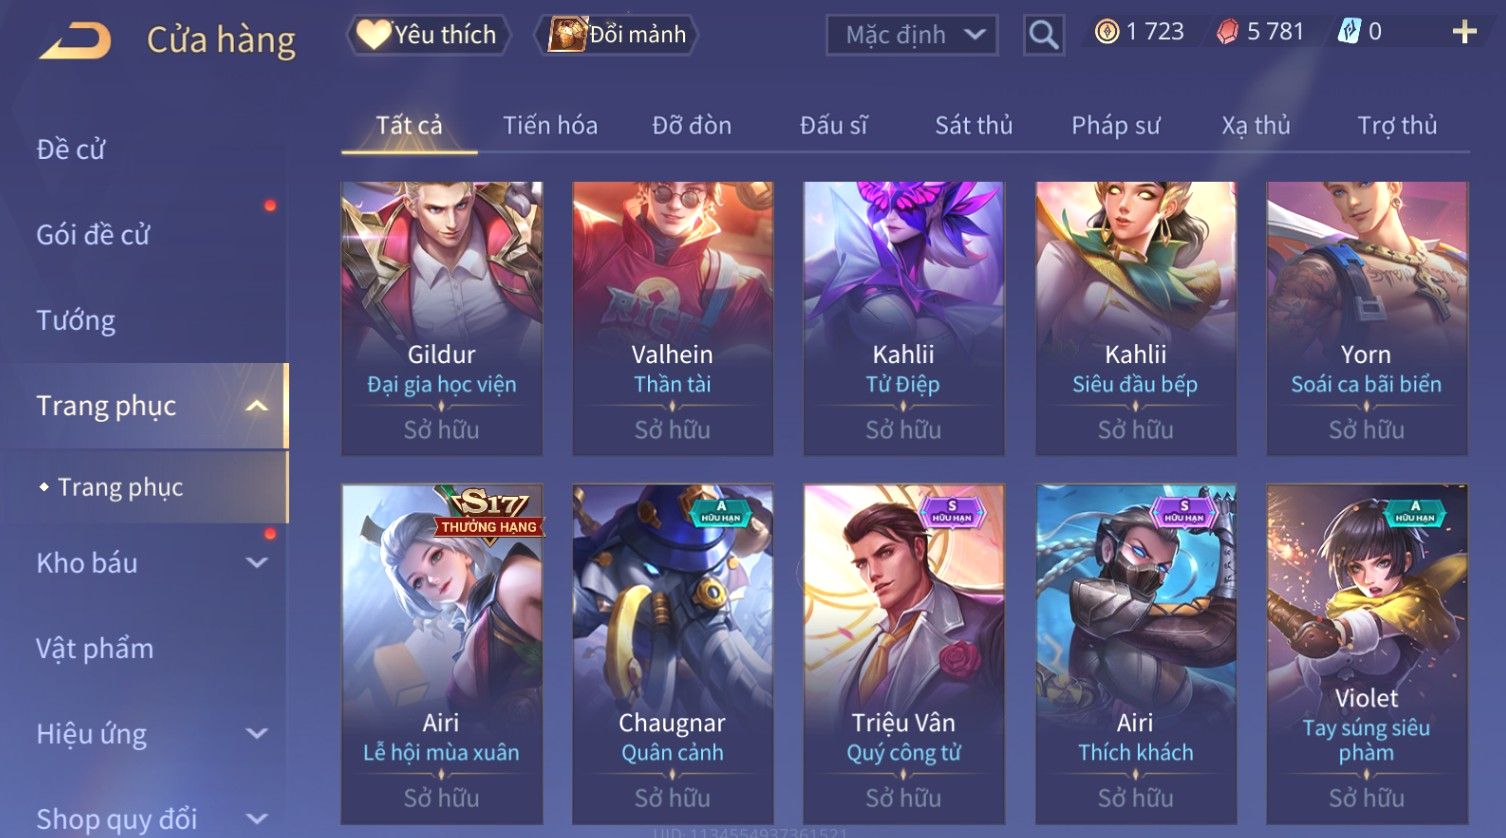The image size is (1506, 838).
Task: Open Gói đề cử in sidebar
Action: [93, 235]
